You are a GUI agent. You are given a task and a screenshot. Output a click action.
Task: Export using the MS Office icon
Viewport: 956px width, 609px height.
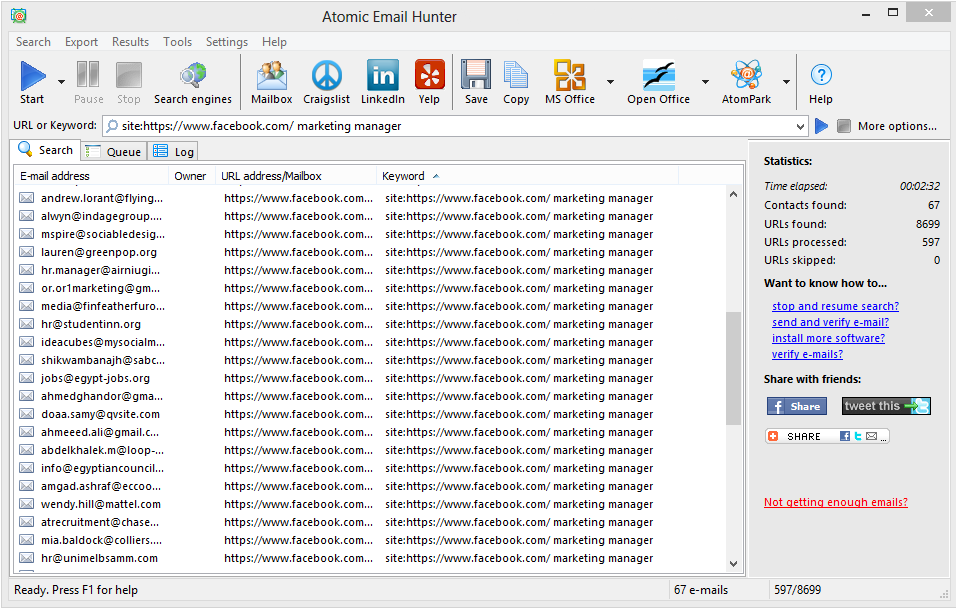(569, 77)
